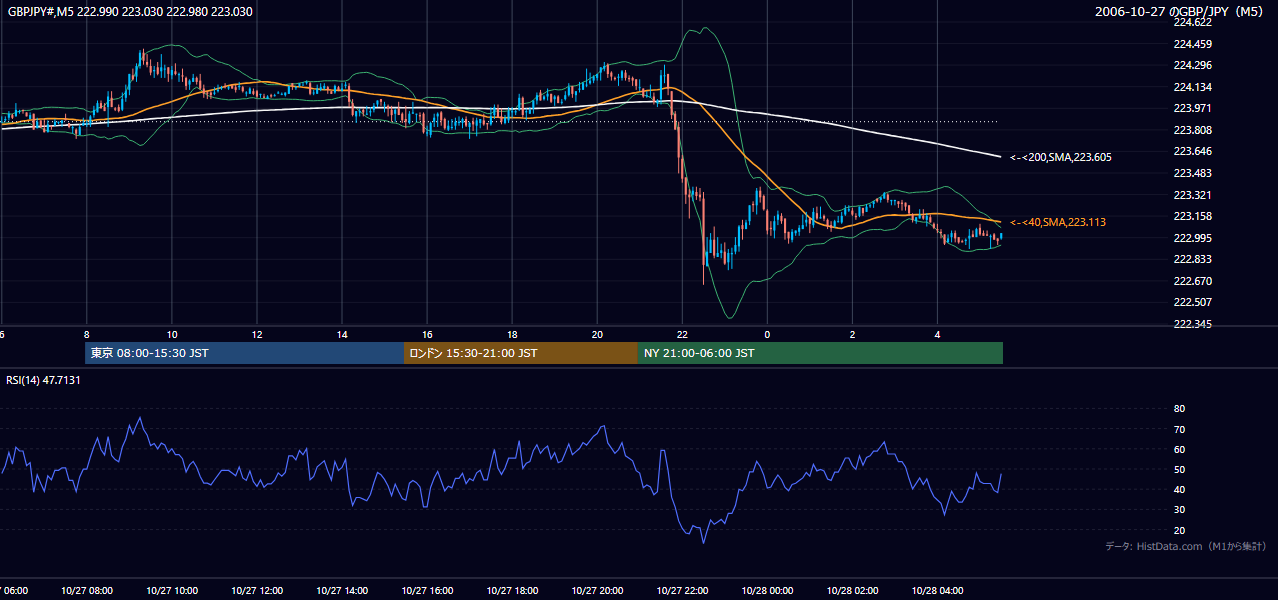Viewport: 1278px width, 600px height.
Task: Select the 40 SMA label 223.113
Action: (1058, 222)
